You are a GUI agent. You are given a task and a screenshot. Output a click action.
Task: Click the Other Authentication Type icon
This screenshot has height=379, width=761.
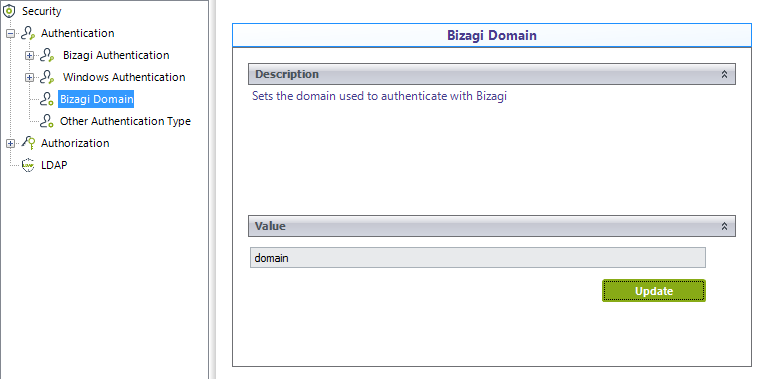coord(47,121)
